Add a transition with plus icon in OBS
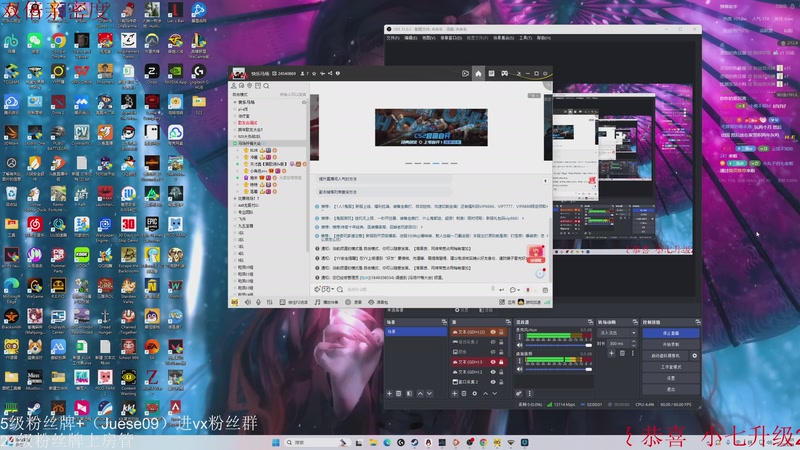 tap(611, 353)
